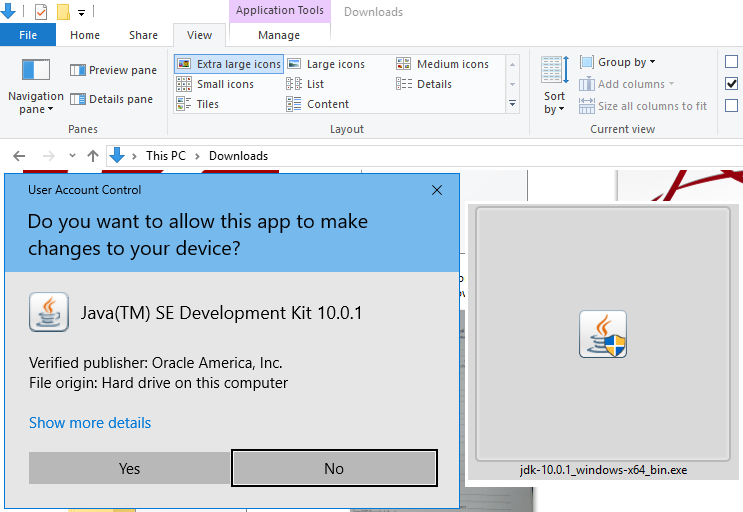
Task: Select Small icons layout
Action: (215, 84)
